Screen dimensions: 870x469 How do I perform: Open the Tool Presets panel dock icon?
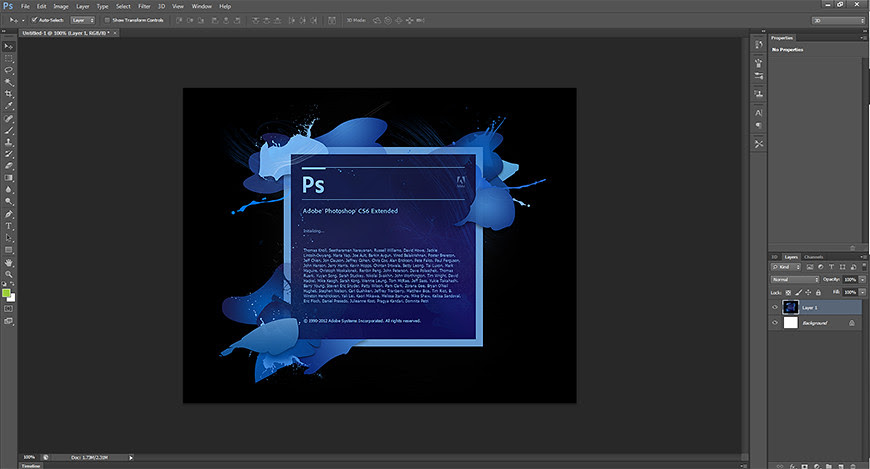pyautogui.click(x=758, y=144)
